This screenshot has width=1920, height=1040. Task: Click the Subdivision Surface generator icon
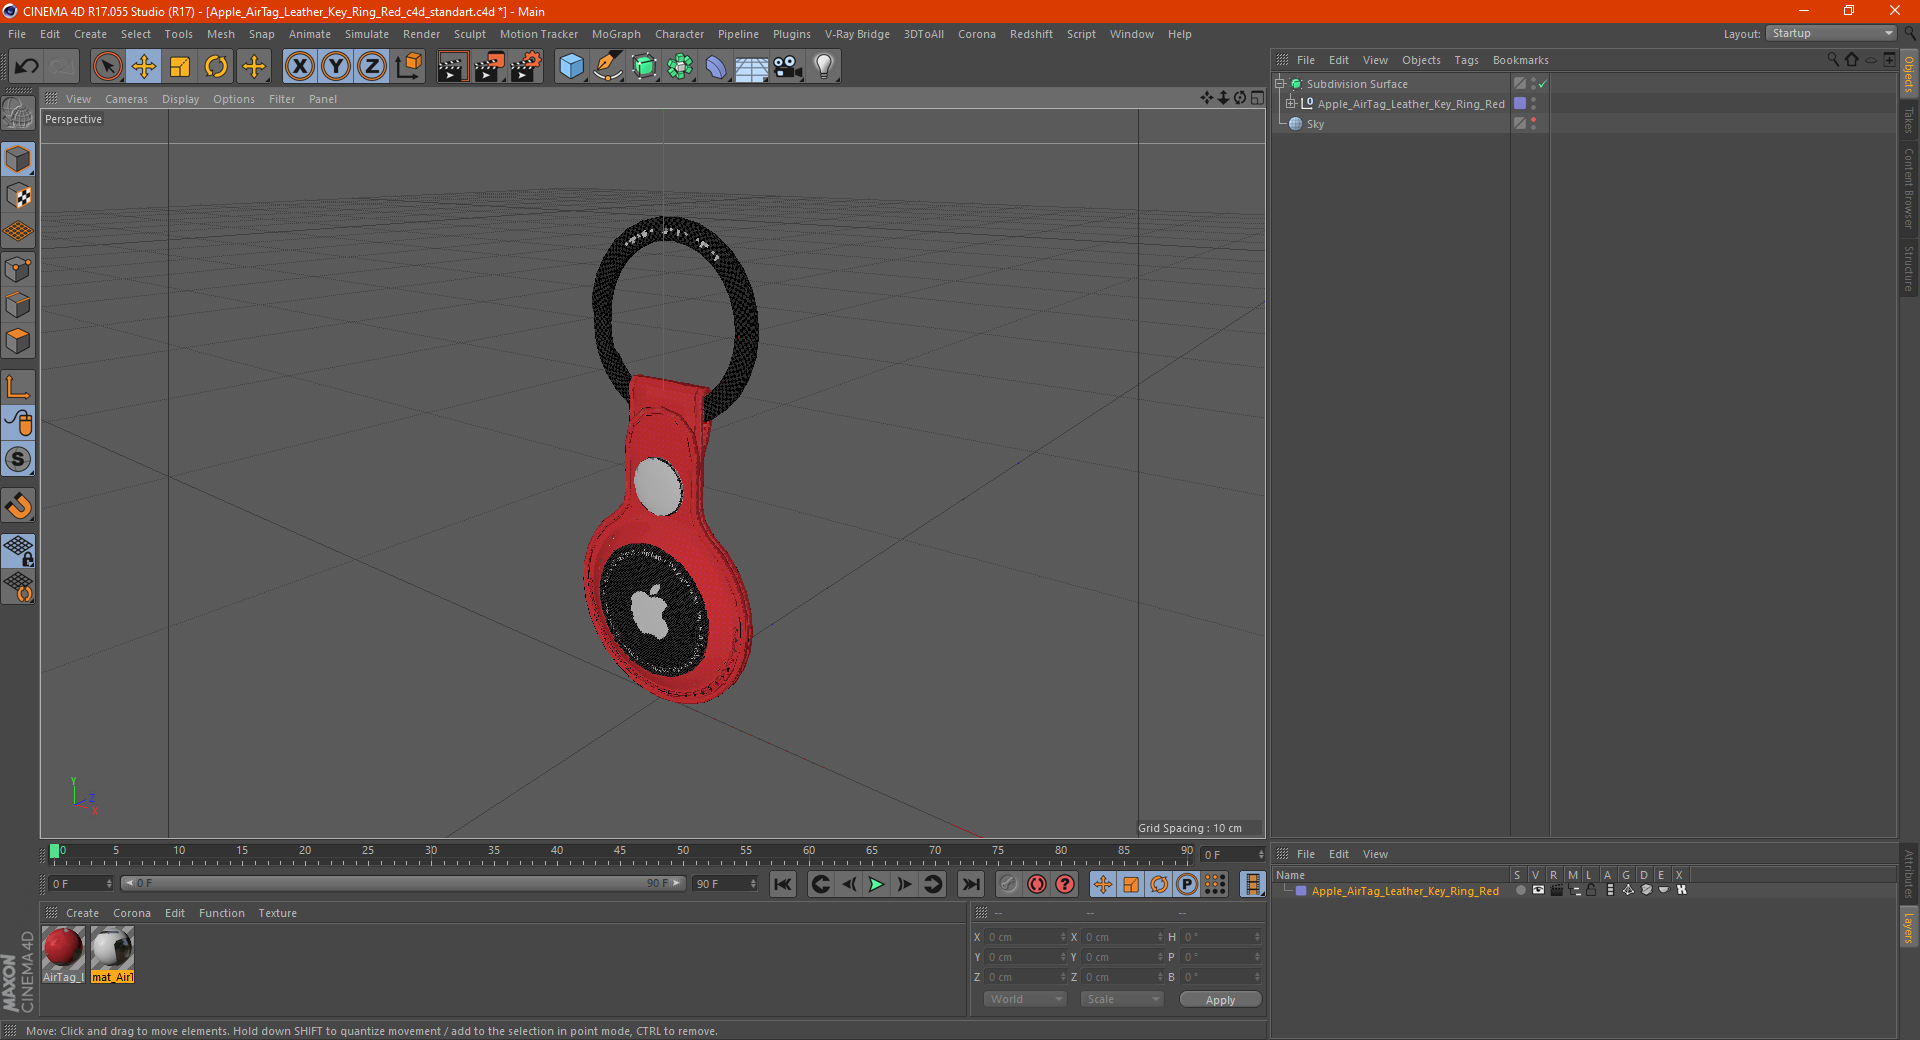coord(644,67)
